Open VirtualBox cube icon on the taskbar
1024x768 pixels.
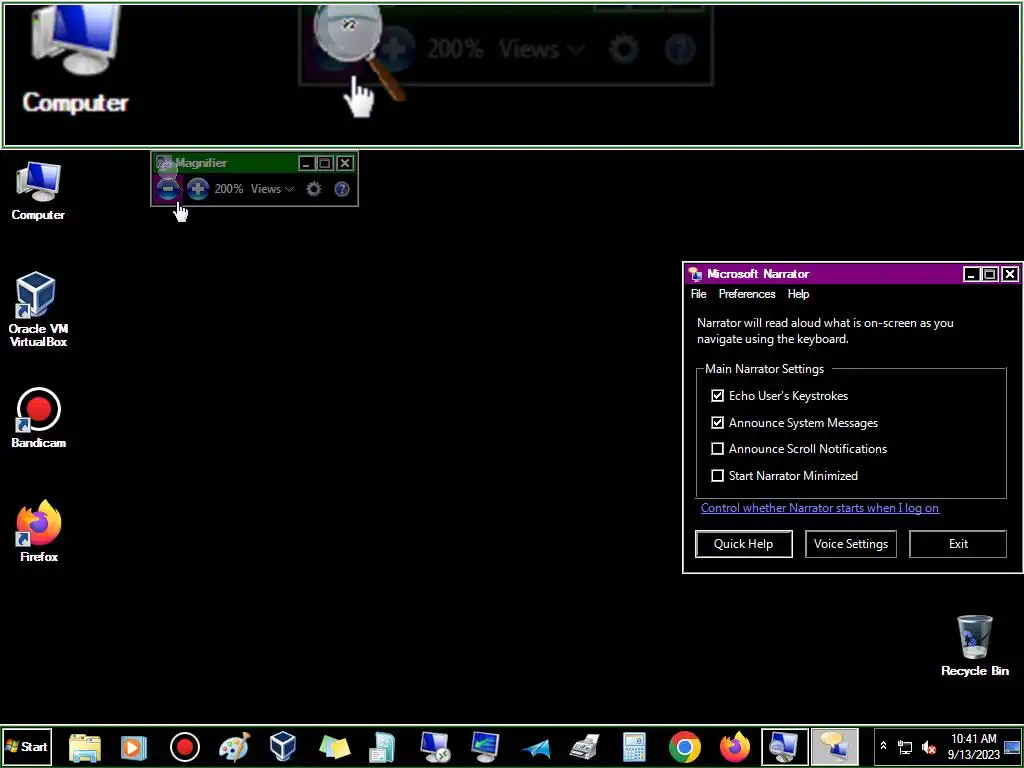point(283,747)
